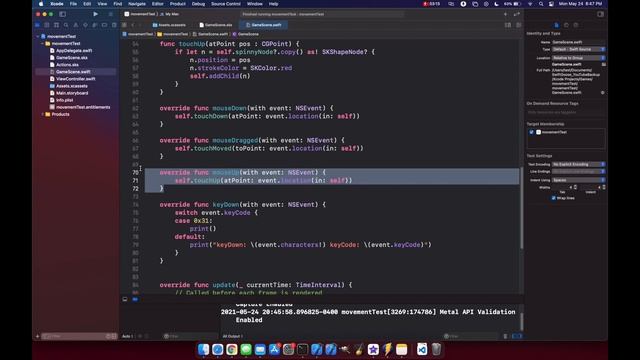Adjust the Indent width stepper

604,187
